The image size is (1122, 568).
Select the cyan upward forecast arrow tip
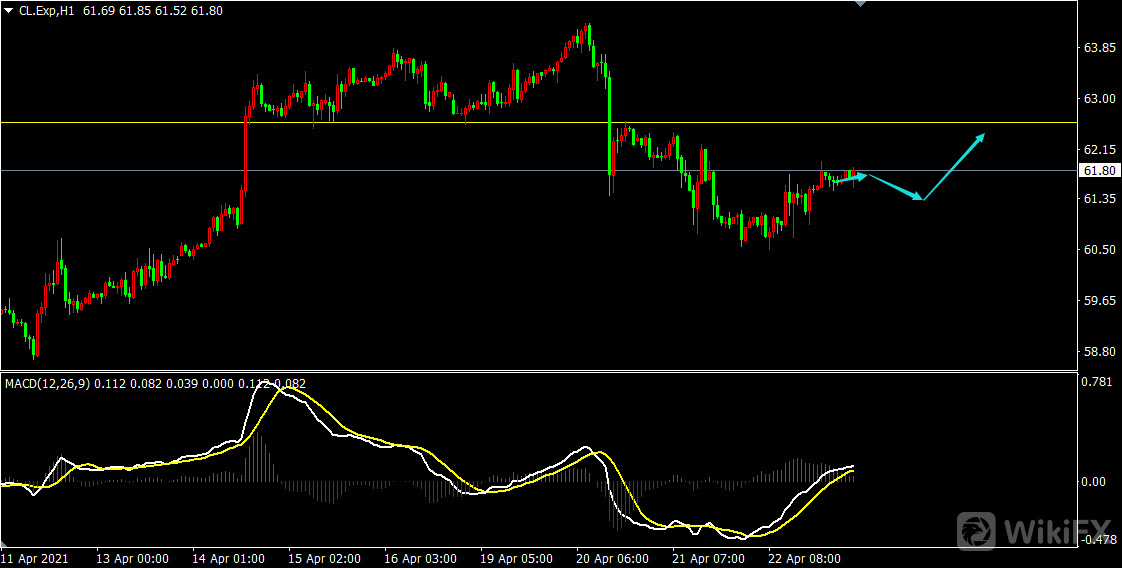(984, 135)
